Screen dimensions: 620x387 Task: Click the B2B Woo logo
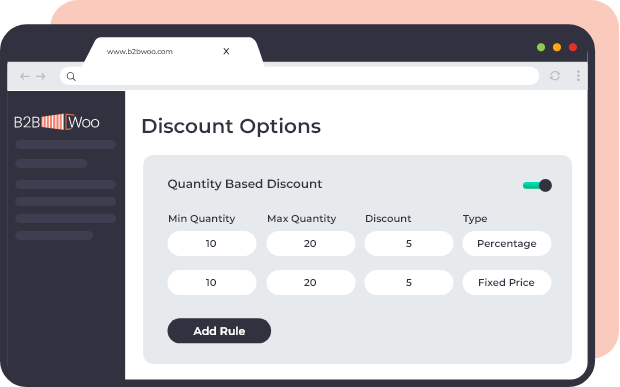click(x=57, y=122)
